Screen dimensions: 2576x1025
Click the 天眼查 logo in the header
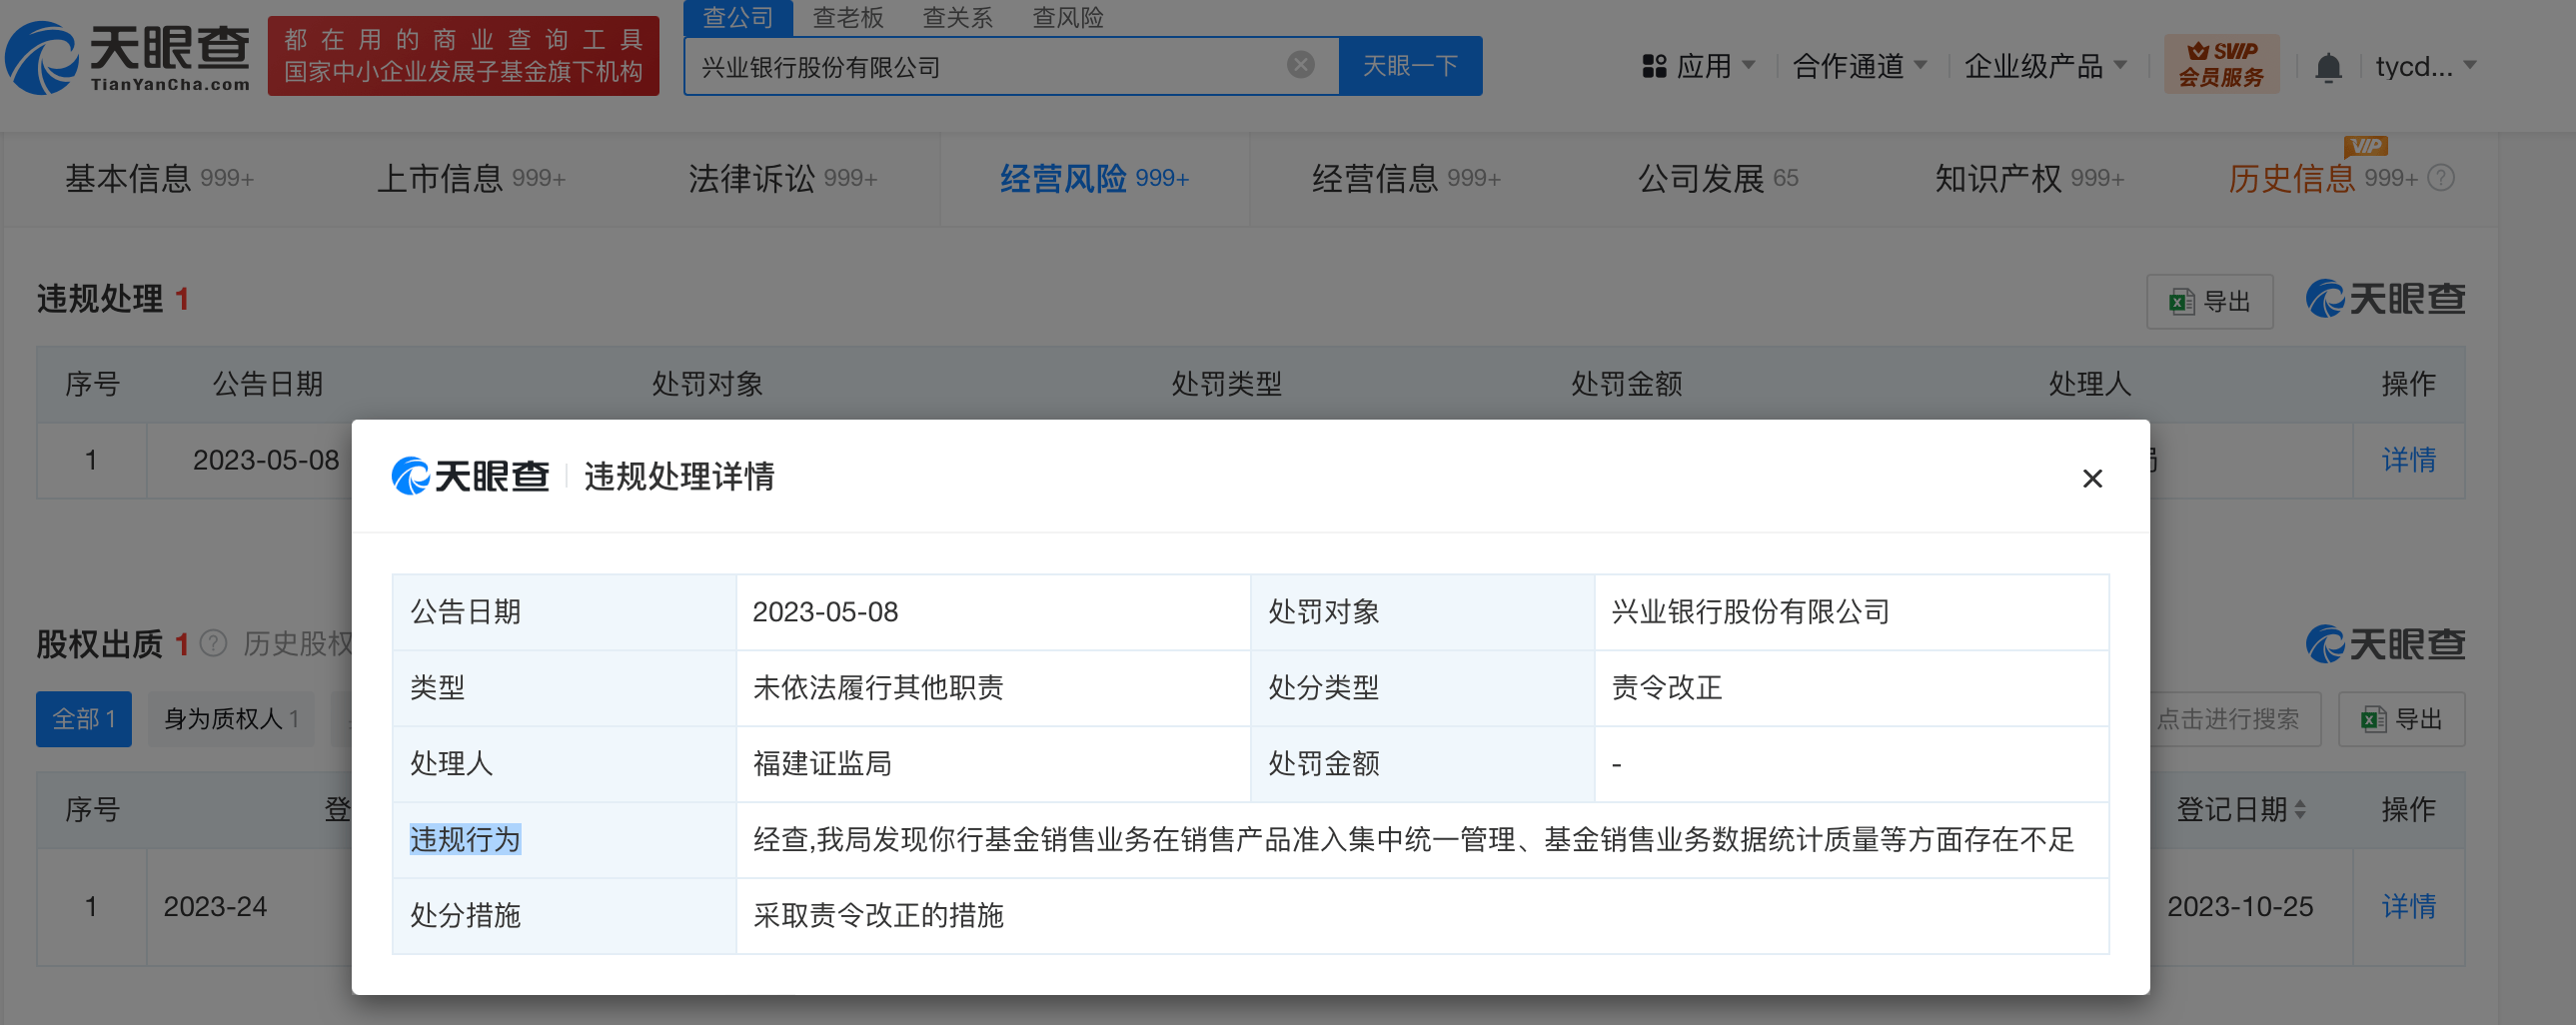(128, 57)
